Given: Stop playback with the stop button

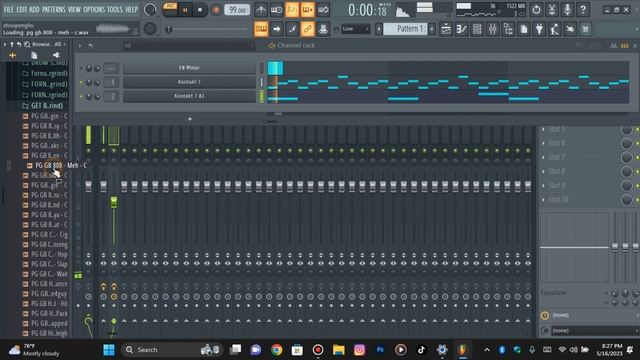Looking at the screenshot, I should 200,10.
